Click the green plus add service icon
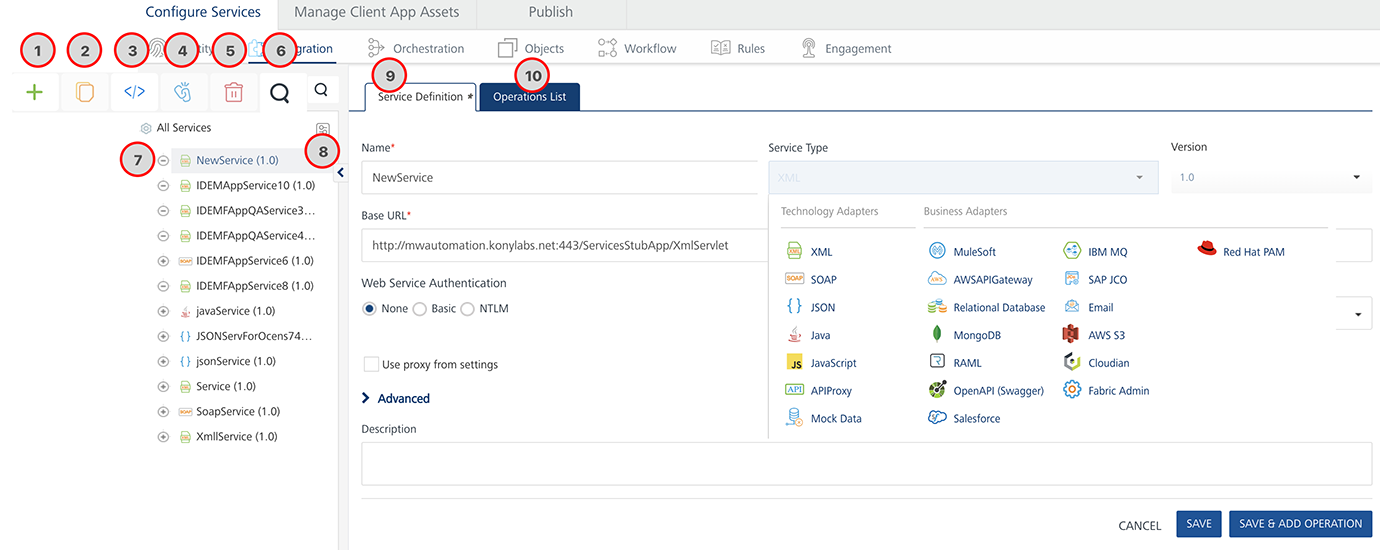The height and width of the screenshot is (550, 1380). [x=35, y=92]
